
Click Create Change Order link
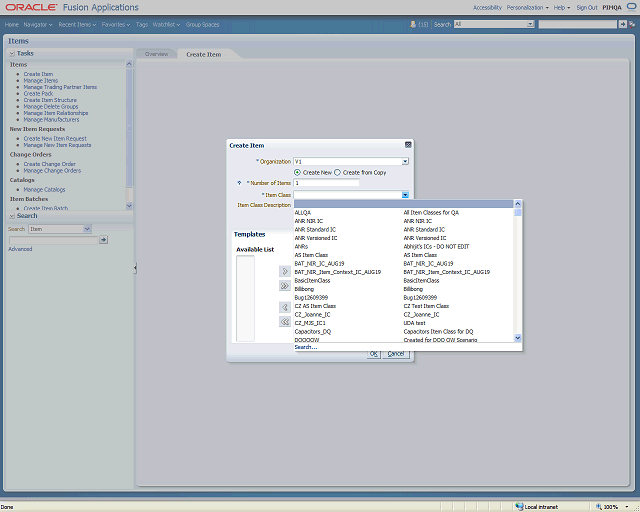pyautogui.click(x=49, y=164)
